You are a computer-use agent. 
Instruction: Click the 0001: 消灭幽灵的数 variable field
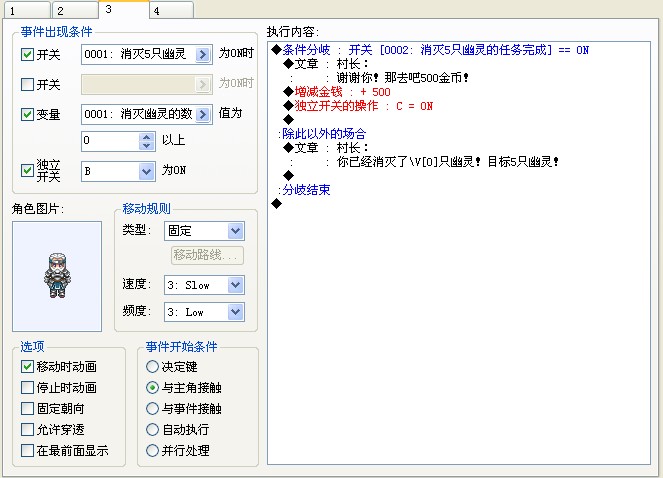pyautogui.click(x=147, y=114)
